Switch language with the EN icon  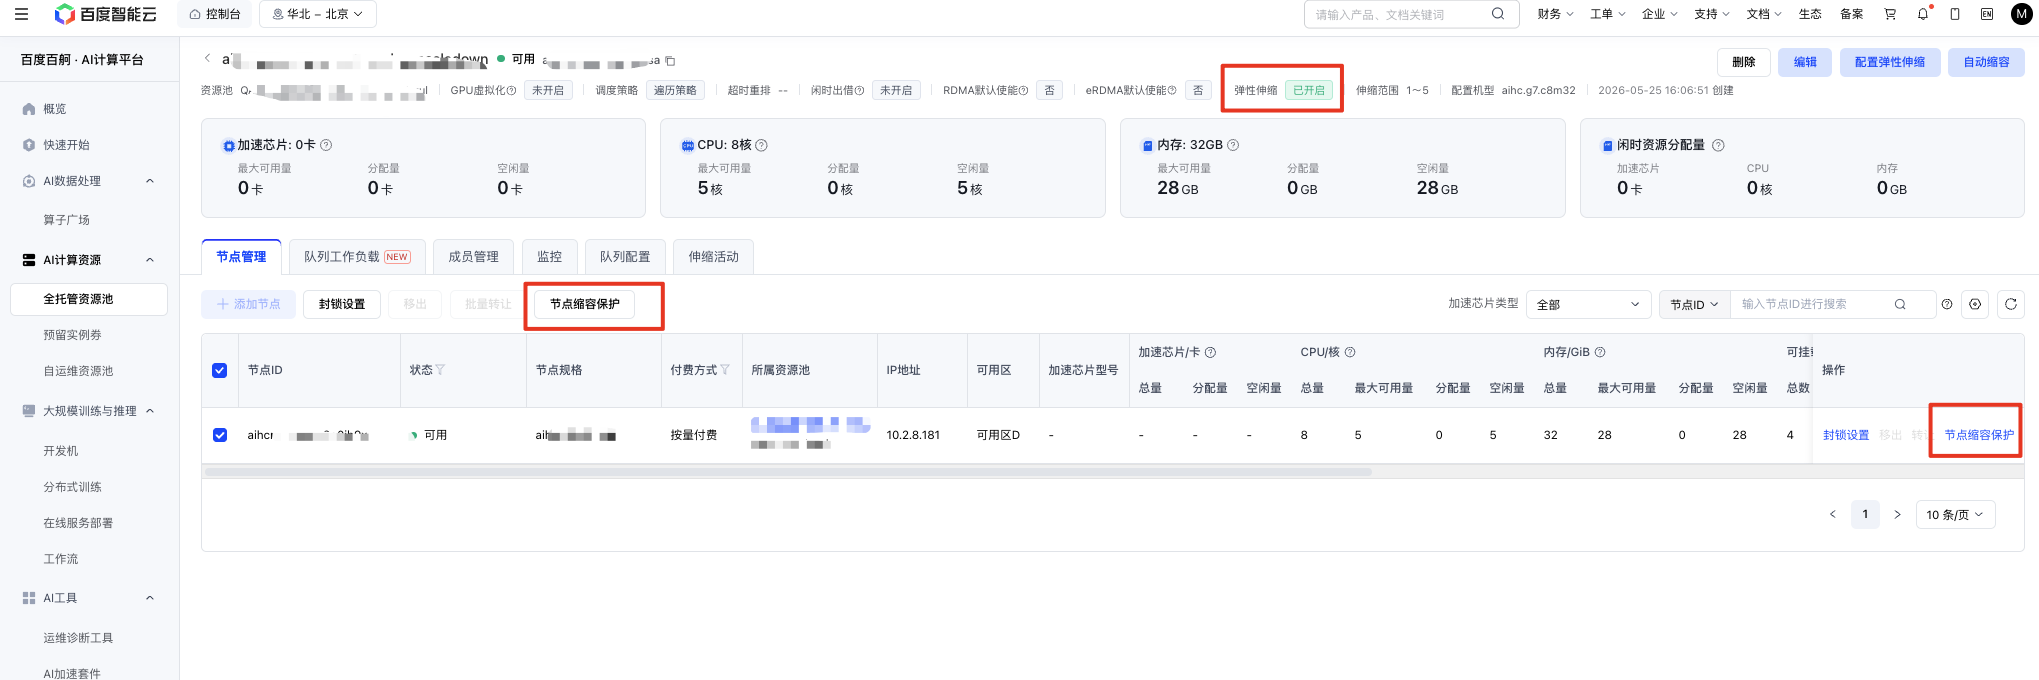1987,14
